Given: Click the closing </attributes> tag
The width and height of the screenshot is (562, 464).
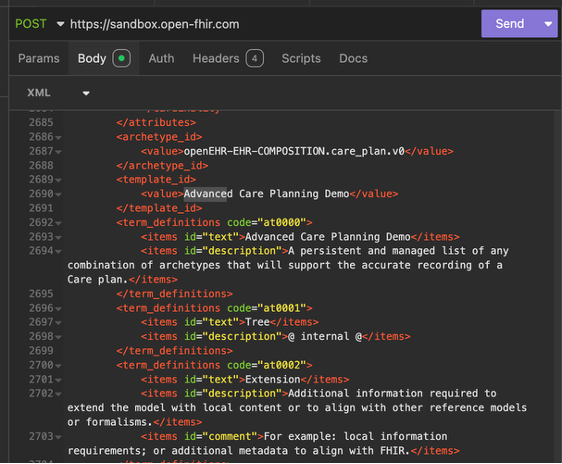Looking at the screenshot, I should point(156,123).
